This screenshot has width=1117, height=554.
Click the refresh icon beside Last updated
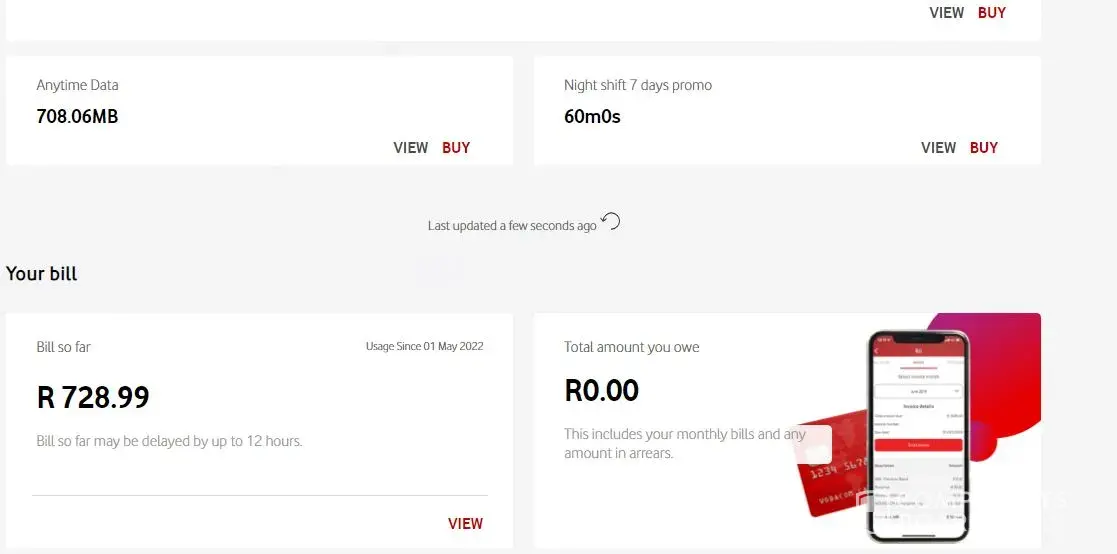(x=611, y=222)
